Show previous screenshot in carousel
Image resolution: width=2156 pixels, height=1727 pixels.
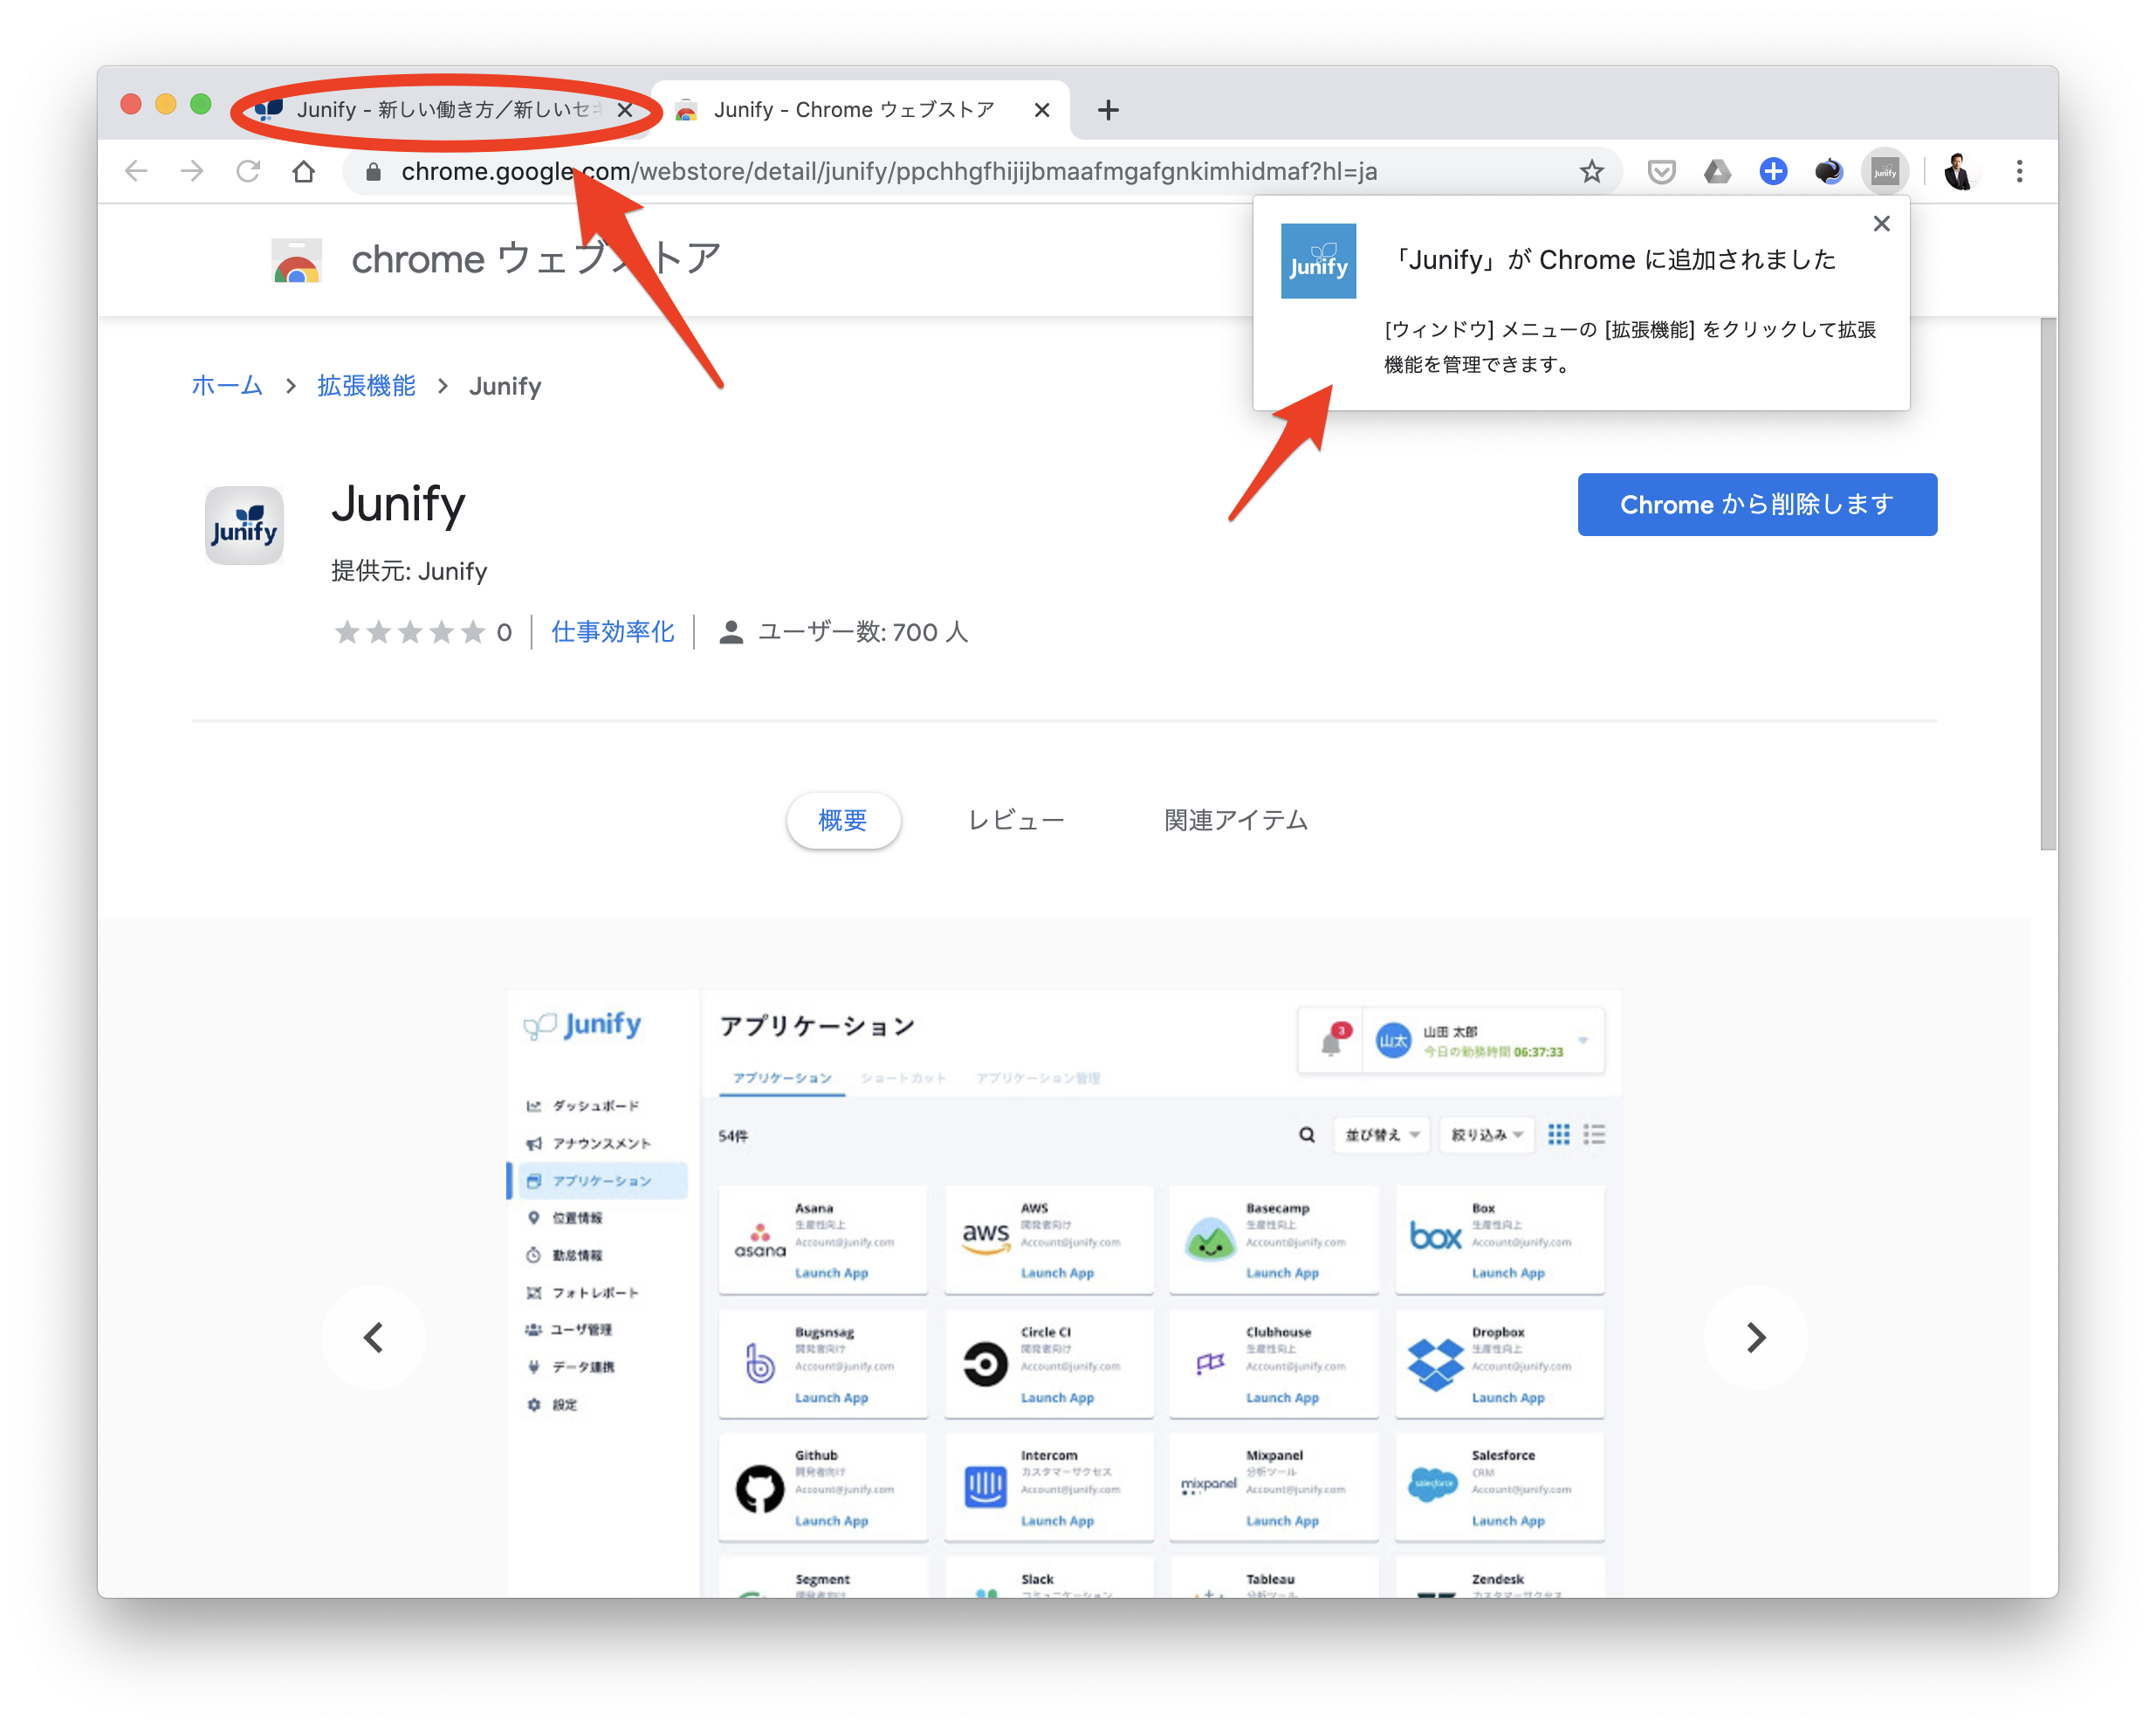(373, 1337)
